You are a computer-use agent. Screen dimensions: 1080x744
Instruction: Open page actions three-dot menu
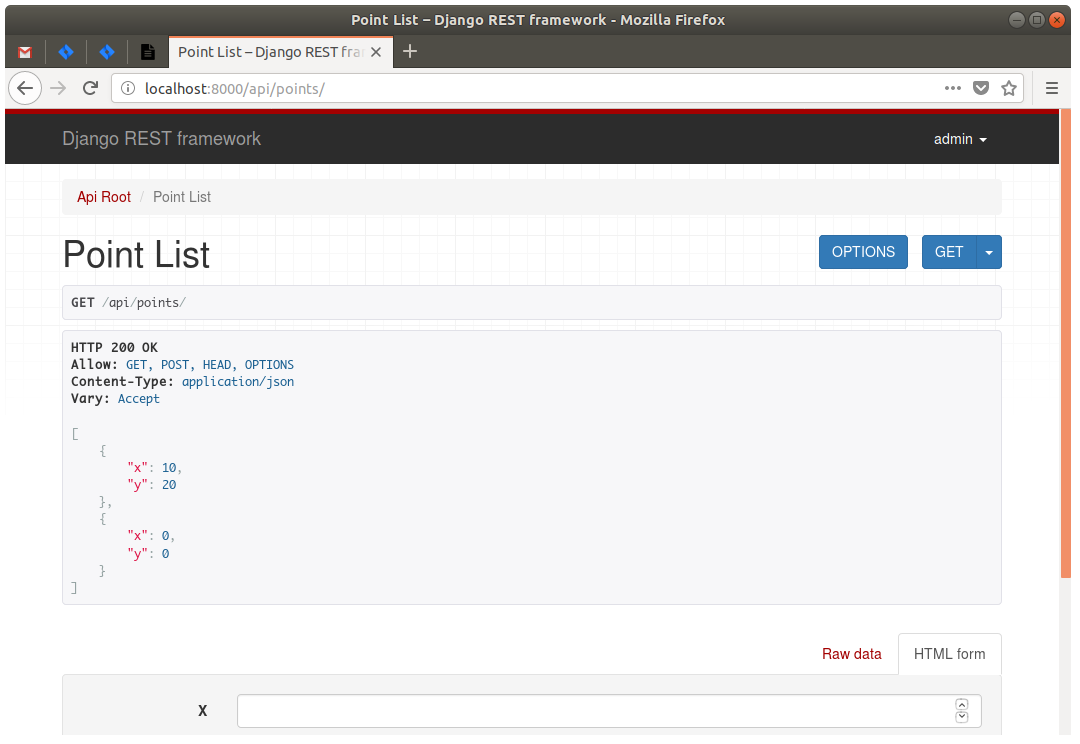pos(953,88)
